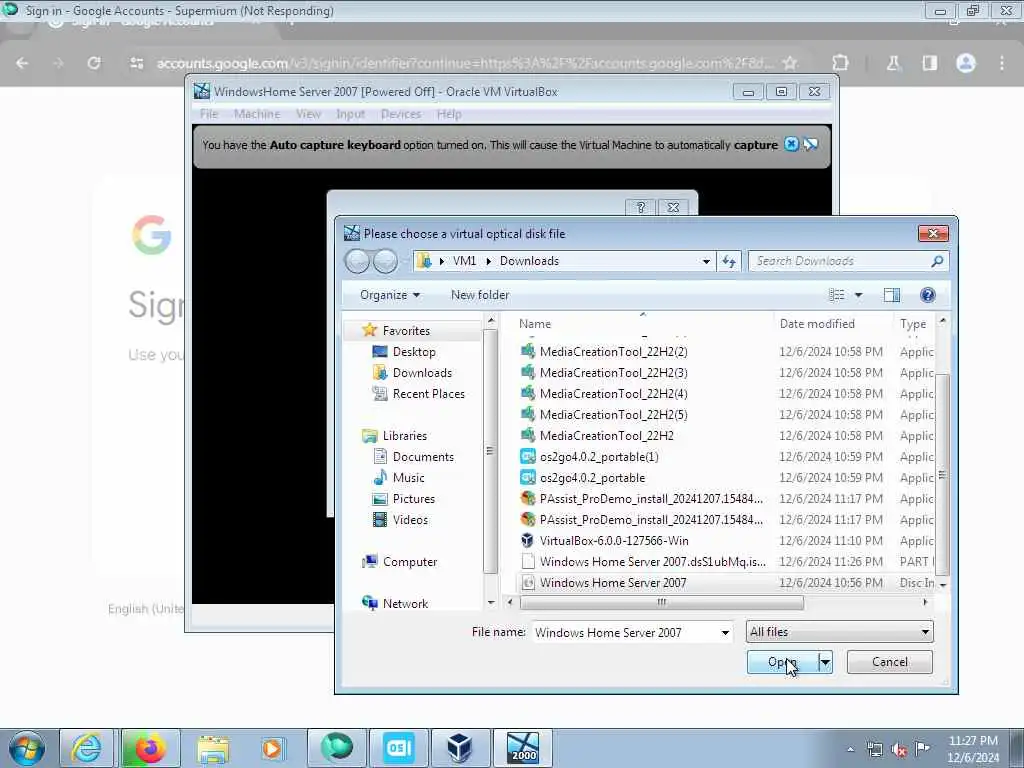Open the Windows Start menu
This screenshot has height=768, width=1024.
tap(27, 748)
